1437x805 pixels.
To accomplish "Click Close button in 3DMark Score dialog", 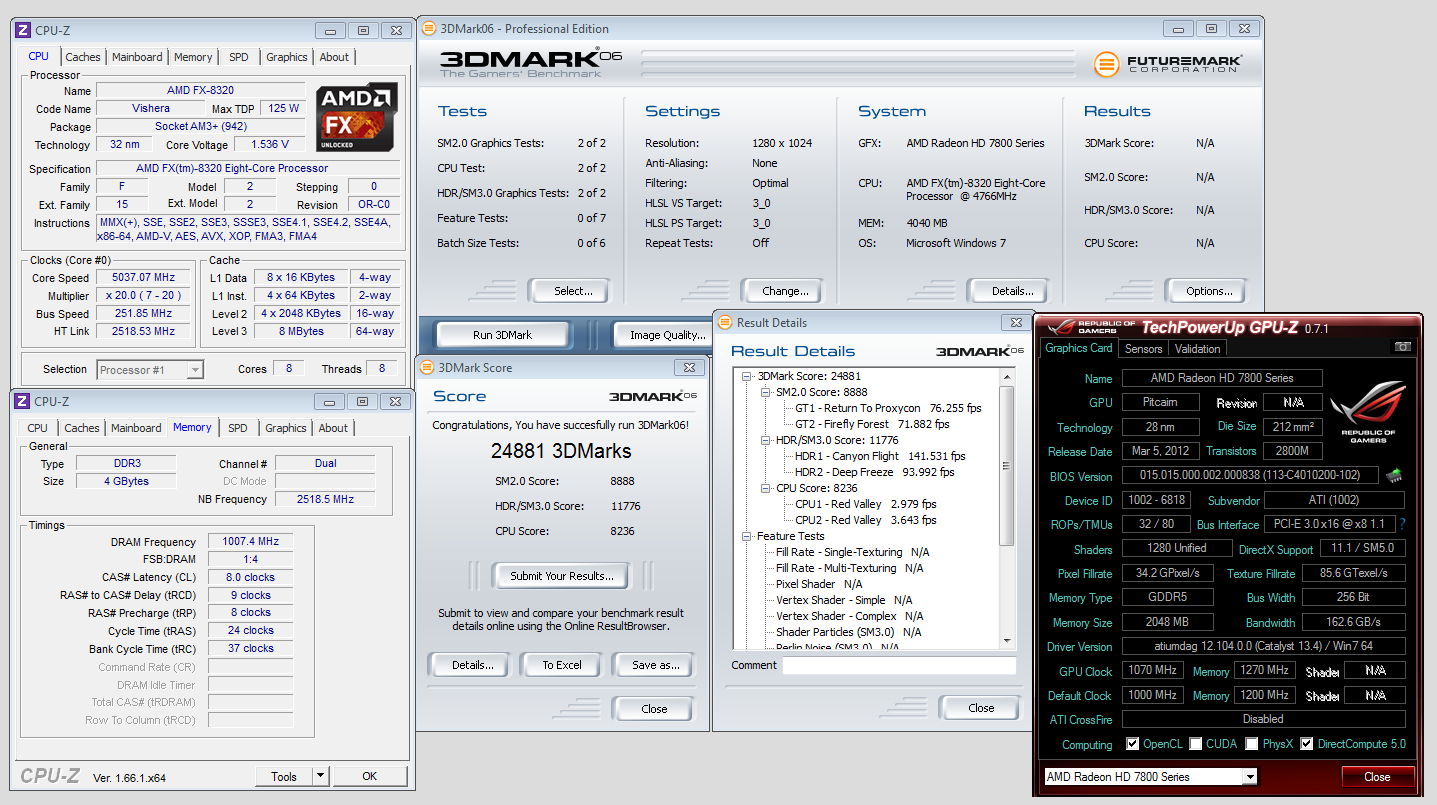I will point(654,708).
